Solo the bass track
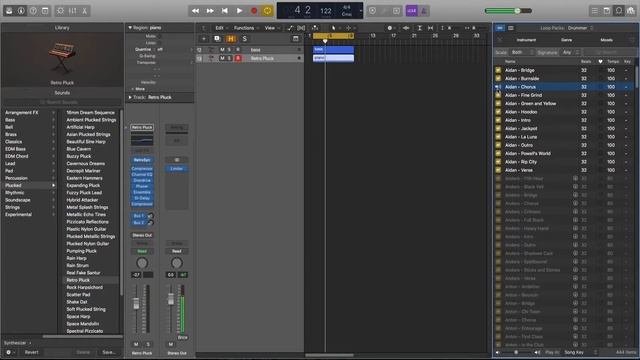Viewport: 640px width, 360px height. pos(229,50)
